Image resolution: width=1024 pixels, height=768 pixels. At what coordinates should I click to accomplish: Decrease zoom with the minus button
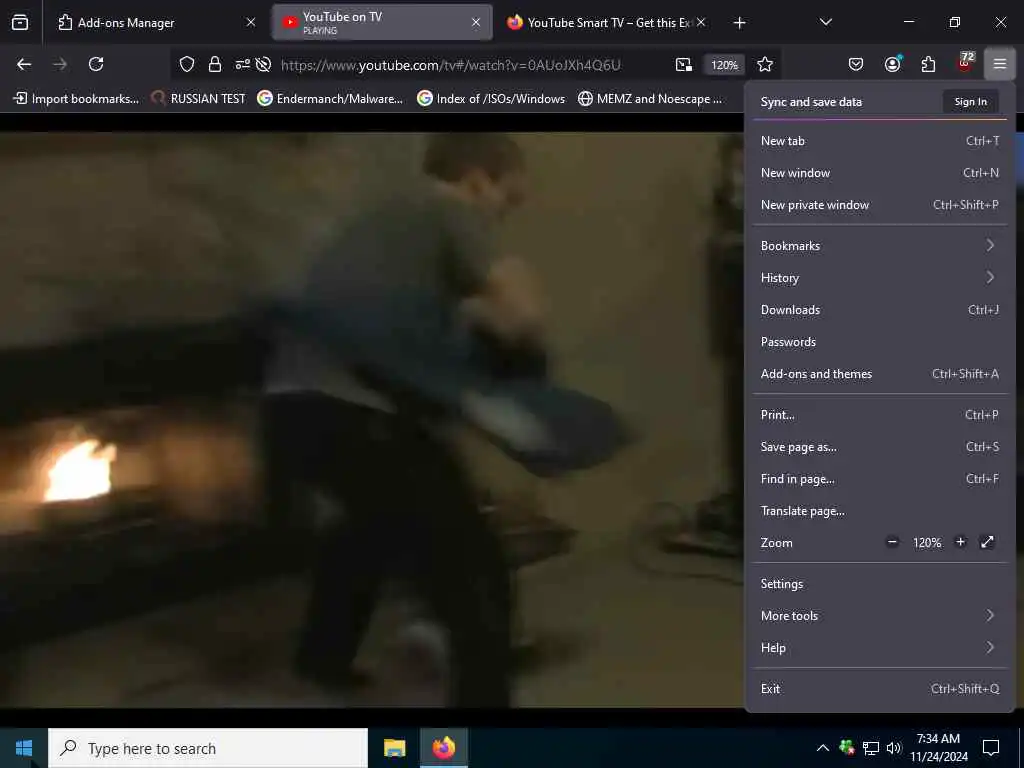pyautogui.click(x=892, y=542)
